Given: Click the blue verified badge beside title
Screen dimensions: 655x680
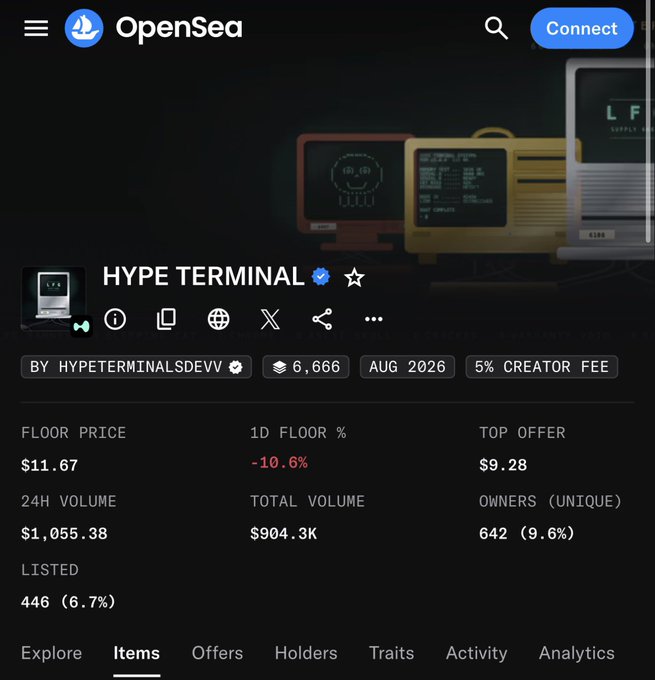Looking at the screenshot, I should (x=321, y=277).
